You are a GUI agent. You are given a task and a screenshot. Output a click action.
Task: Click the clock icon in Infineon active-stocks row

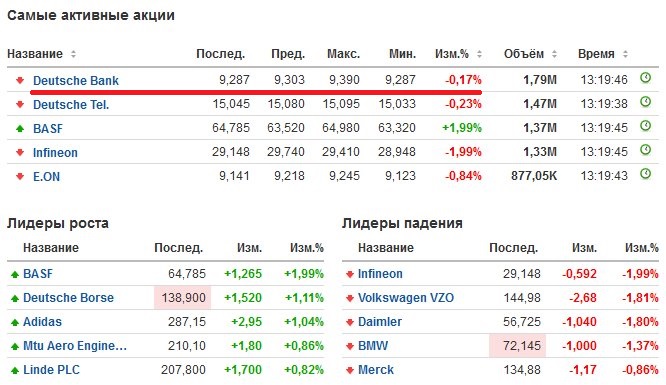pyautogui.click(x=645, y=150)
